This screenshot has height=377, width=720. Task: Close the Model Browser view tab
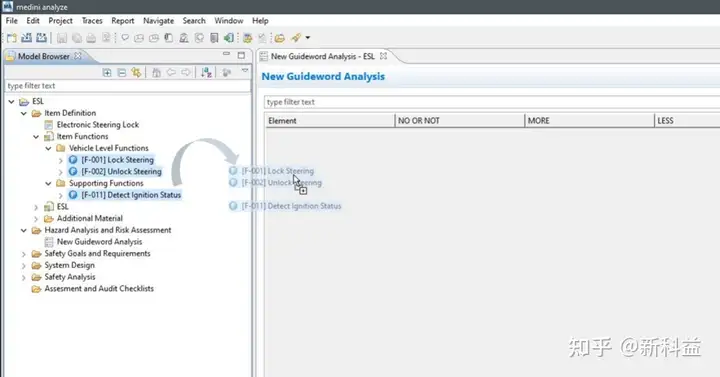pos(78,56)
